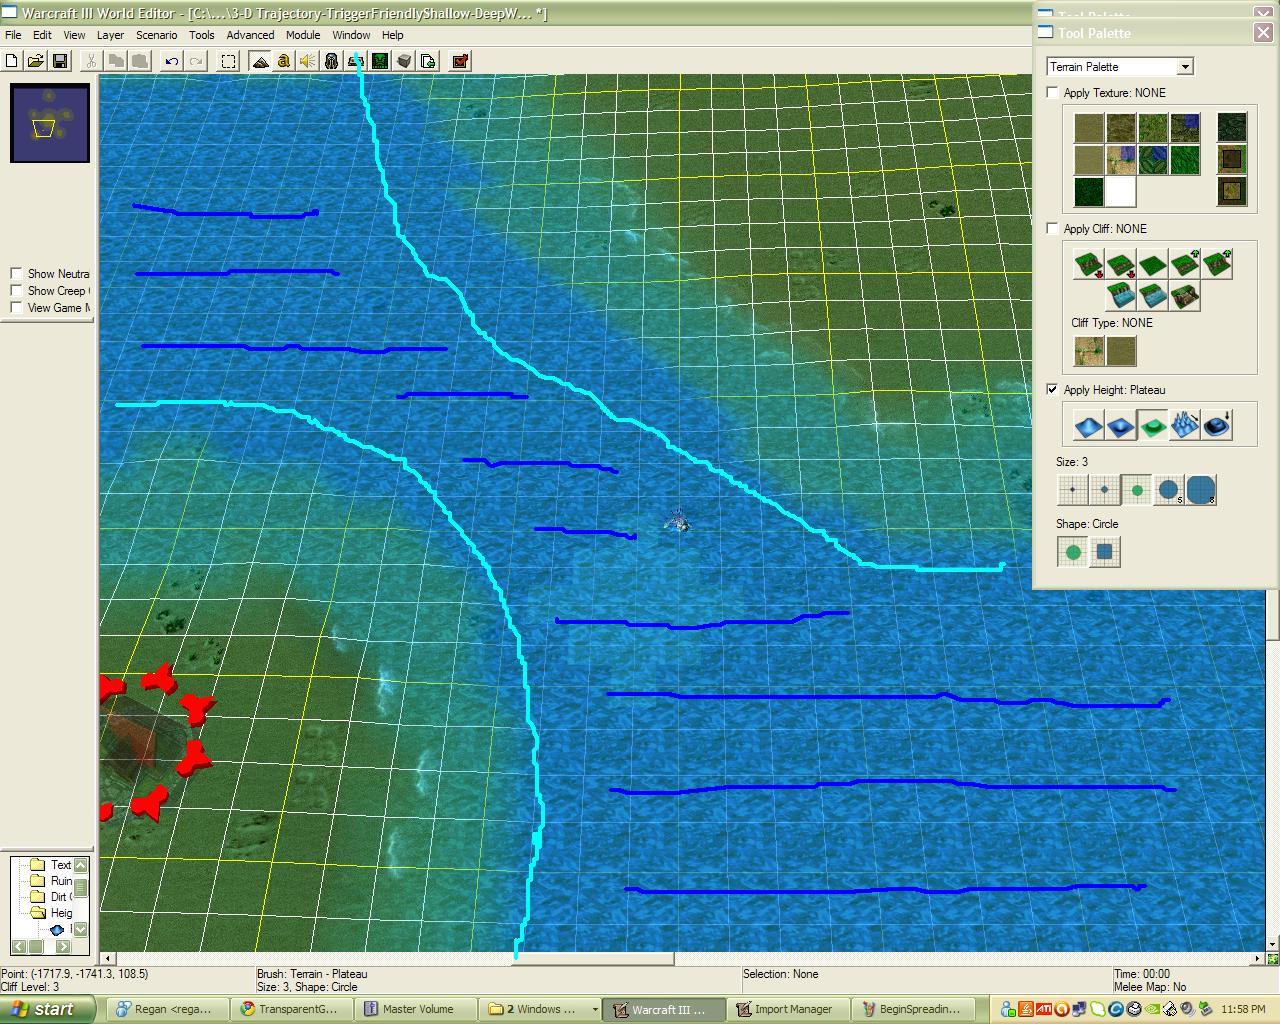Viewport: 1280px width, 1024px height.
Task: Open the Terrain Editor mountain icon
Action: pyautogui.click(x=260, y=61)
